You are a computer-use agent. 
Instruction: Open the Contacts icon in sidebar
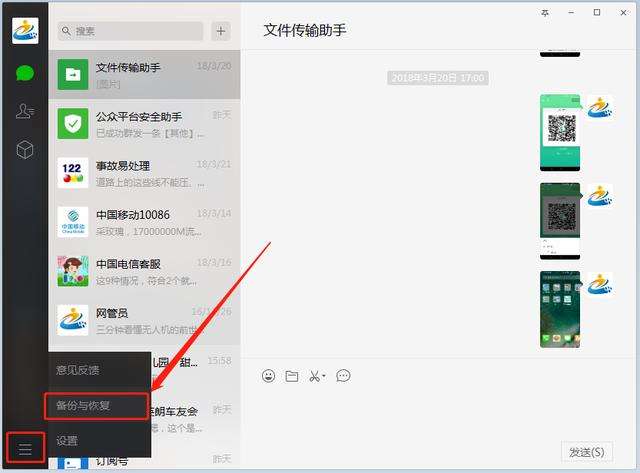tap(25, 111)
